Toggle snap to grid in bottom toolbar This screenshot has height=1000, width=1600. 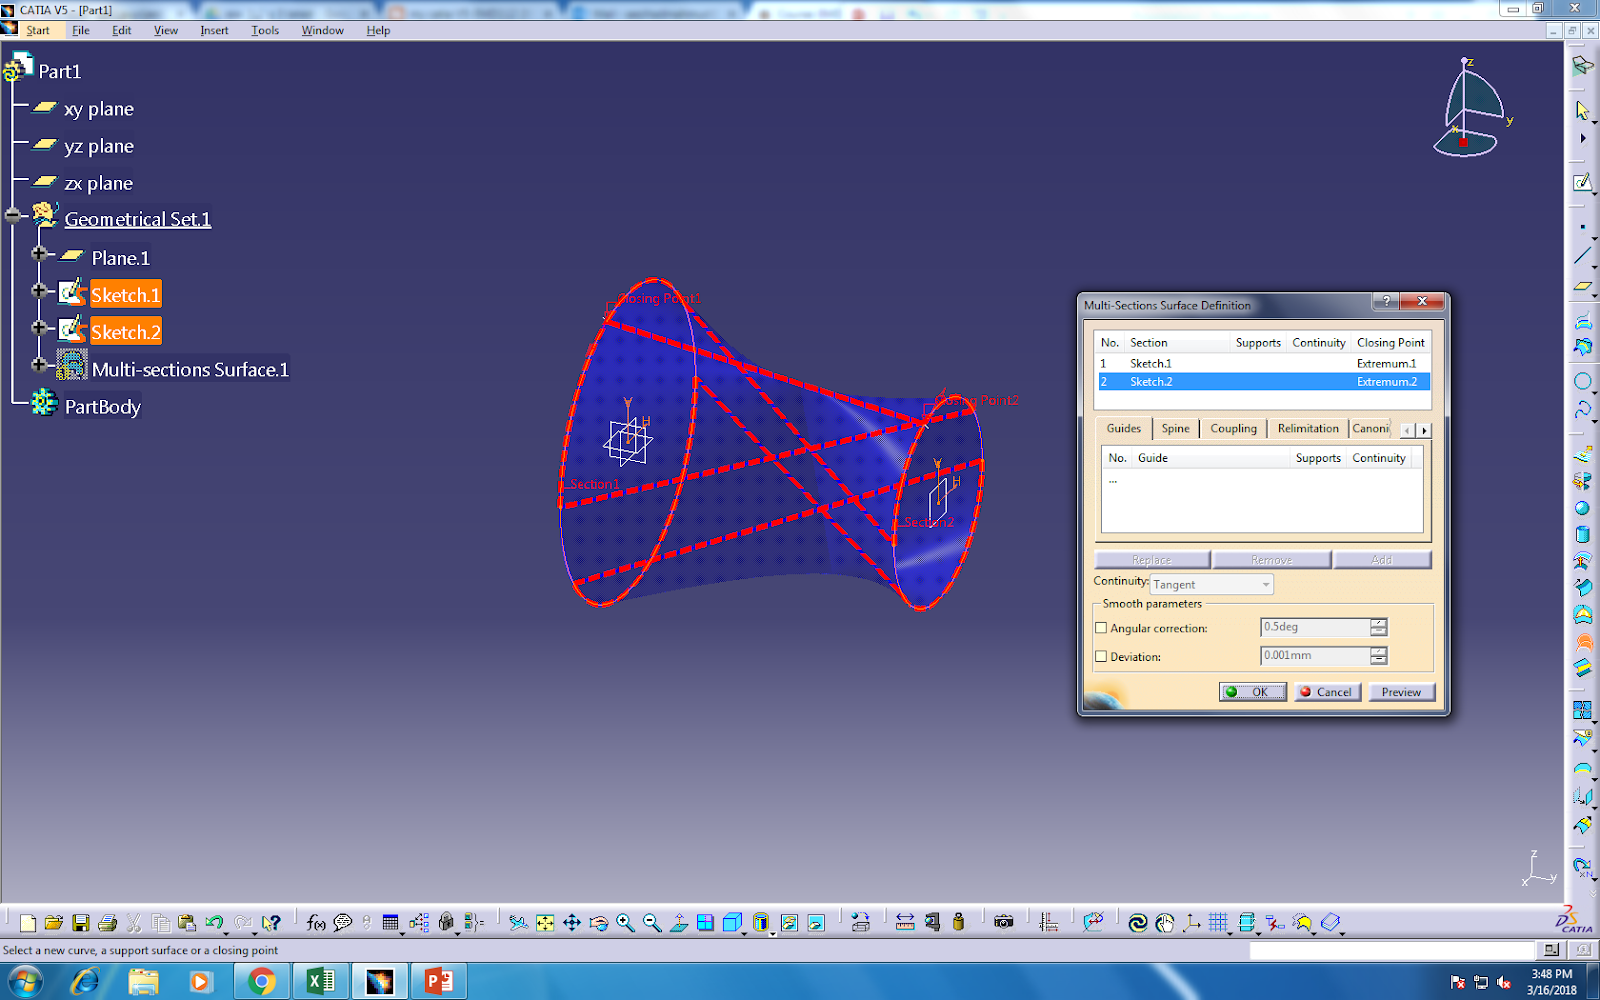(x=1217, y=921)
